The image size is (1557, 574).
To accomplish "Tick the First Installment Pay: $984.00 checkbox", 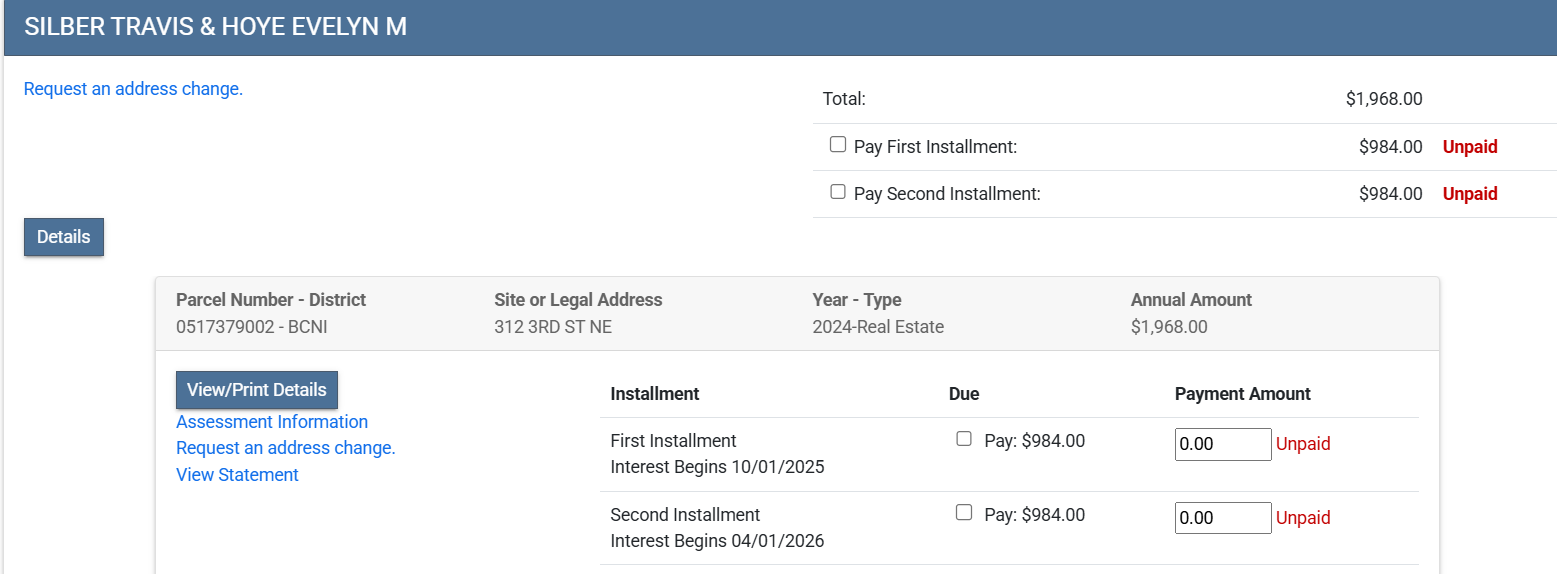I will pyautogui.click(x=964, y=439).
